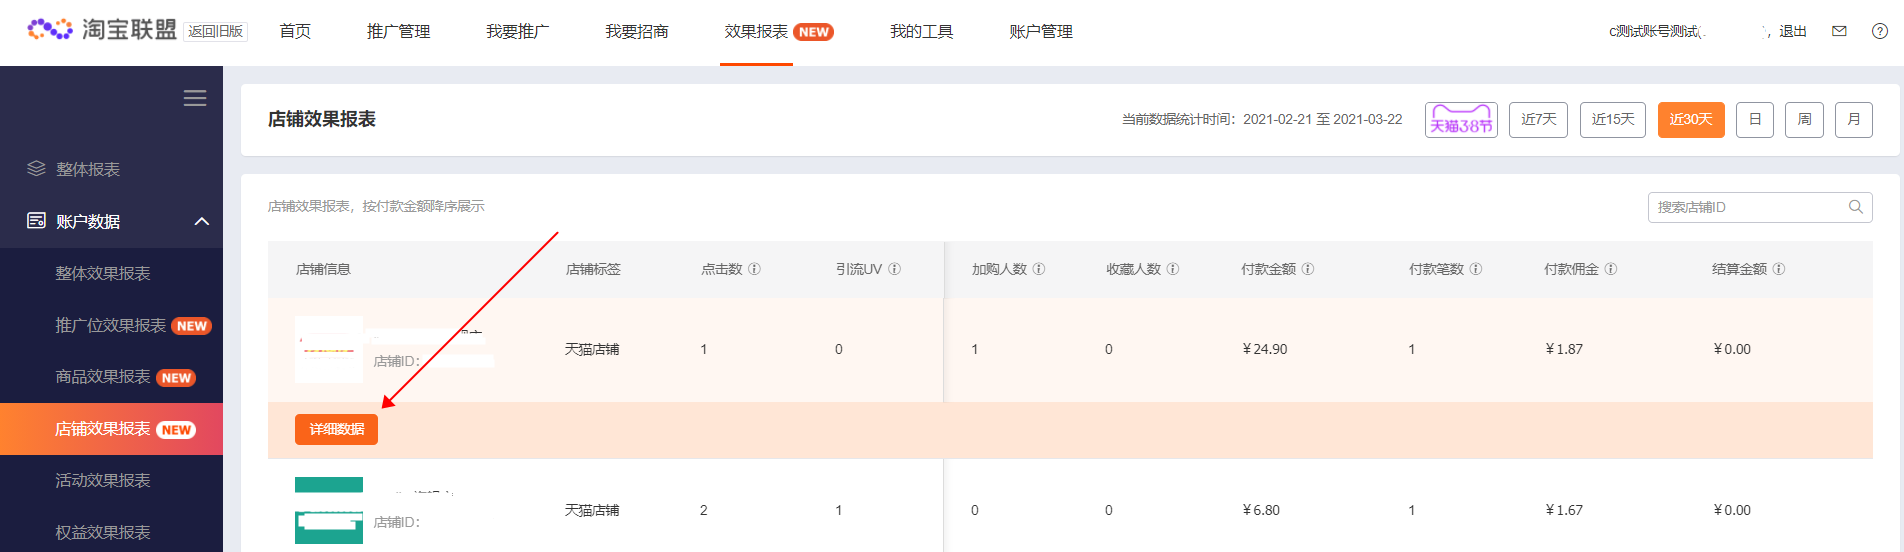Click the Taobao Alliance logo
The image size is (1904, 552).
tap(102, 30)
